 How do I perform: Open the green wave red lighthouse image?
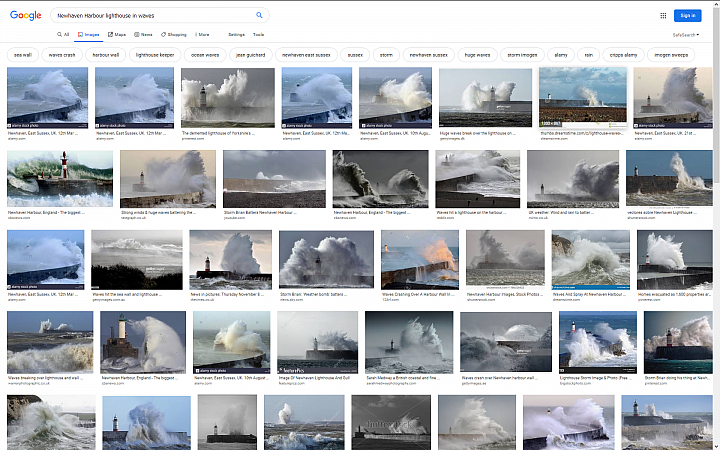[60, 179]
